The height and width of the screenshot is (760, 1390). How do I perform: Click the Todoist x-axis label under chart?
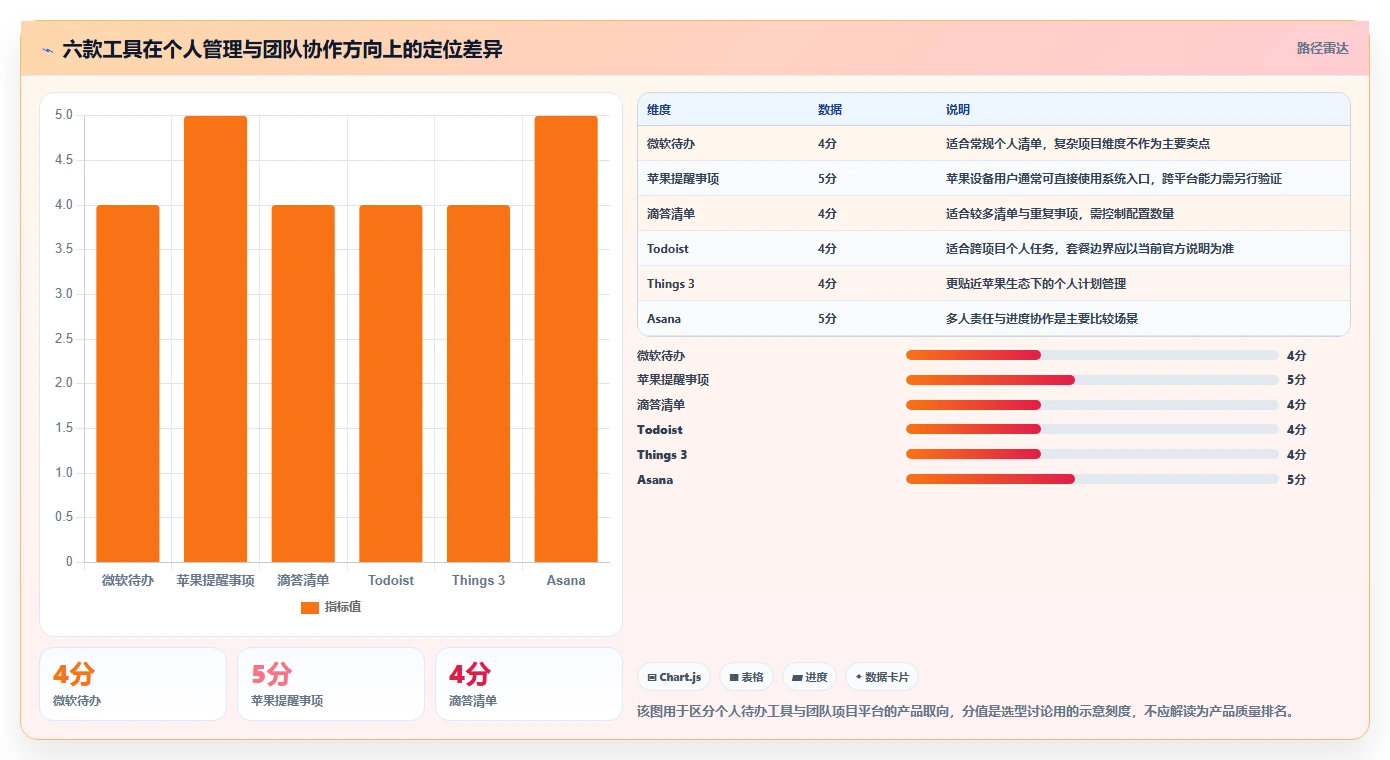(x=391, y=580)
